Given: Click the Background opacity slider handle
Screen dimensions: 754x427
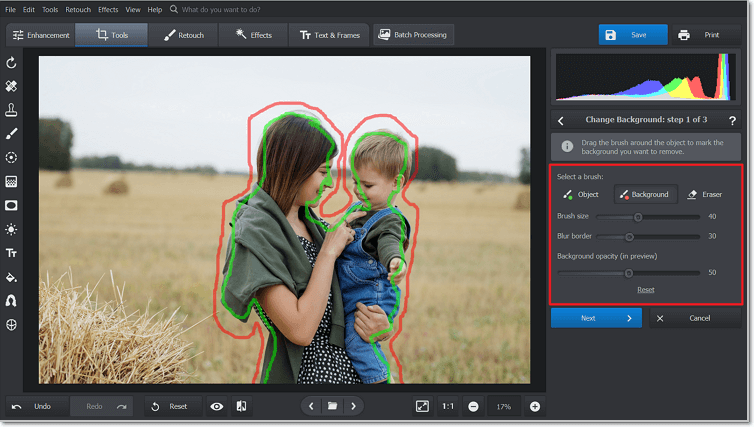Looking at the screenshot, I should (628, 273).
